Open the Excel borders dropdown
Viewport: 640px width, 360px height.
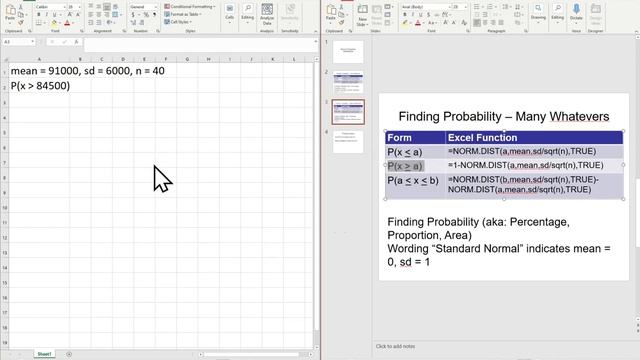[x=44, y=23]
